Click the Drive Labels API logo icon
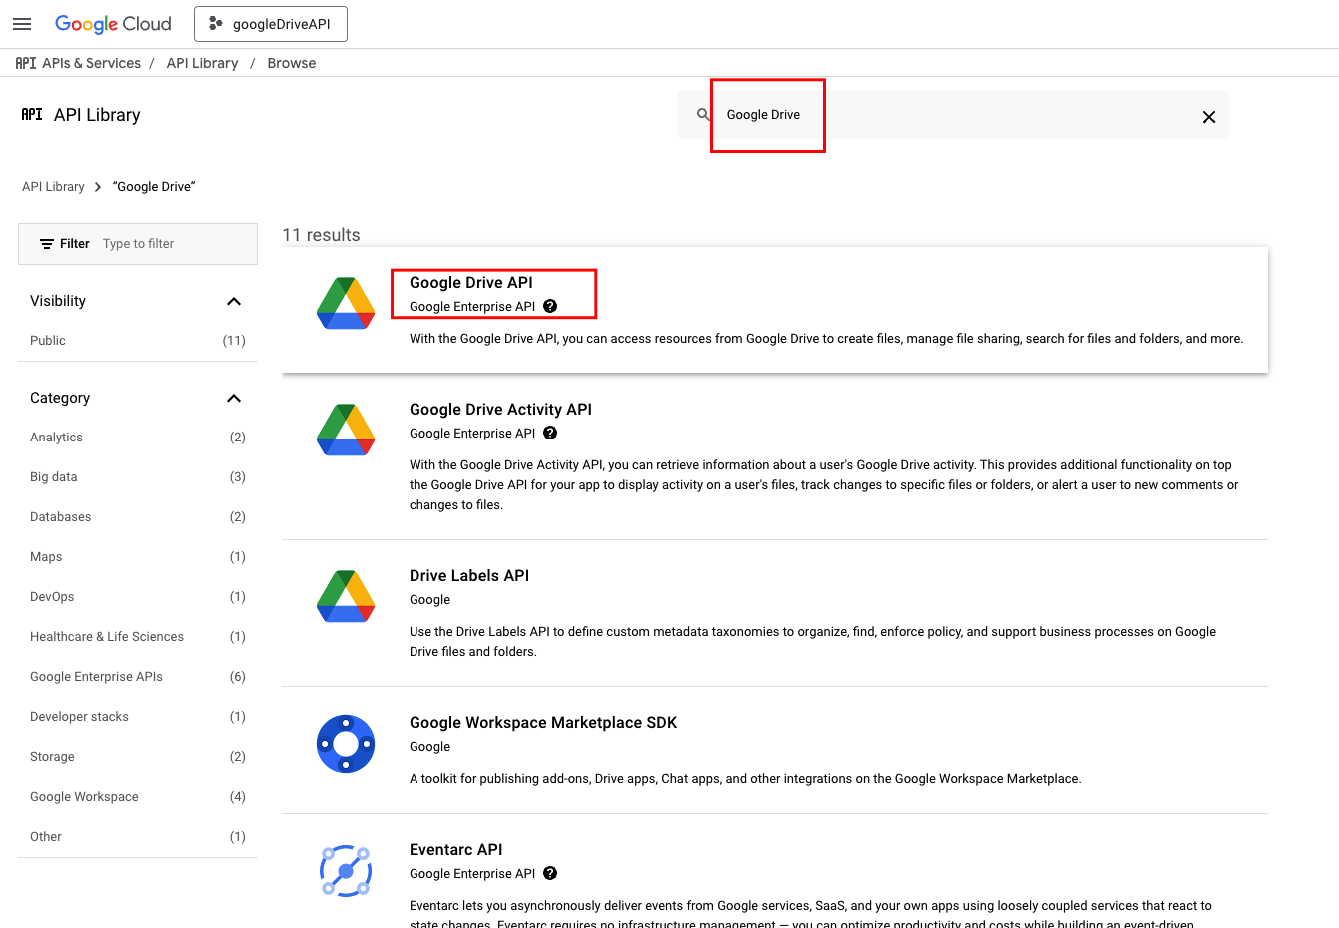This screenshot has height=928, width=1339. click(346, 596)
